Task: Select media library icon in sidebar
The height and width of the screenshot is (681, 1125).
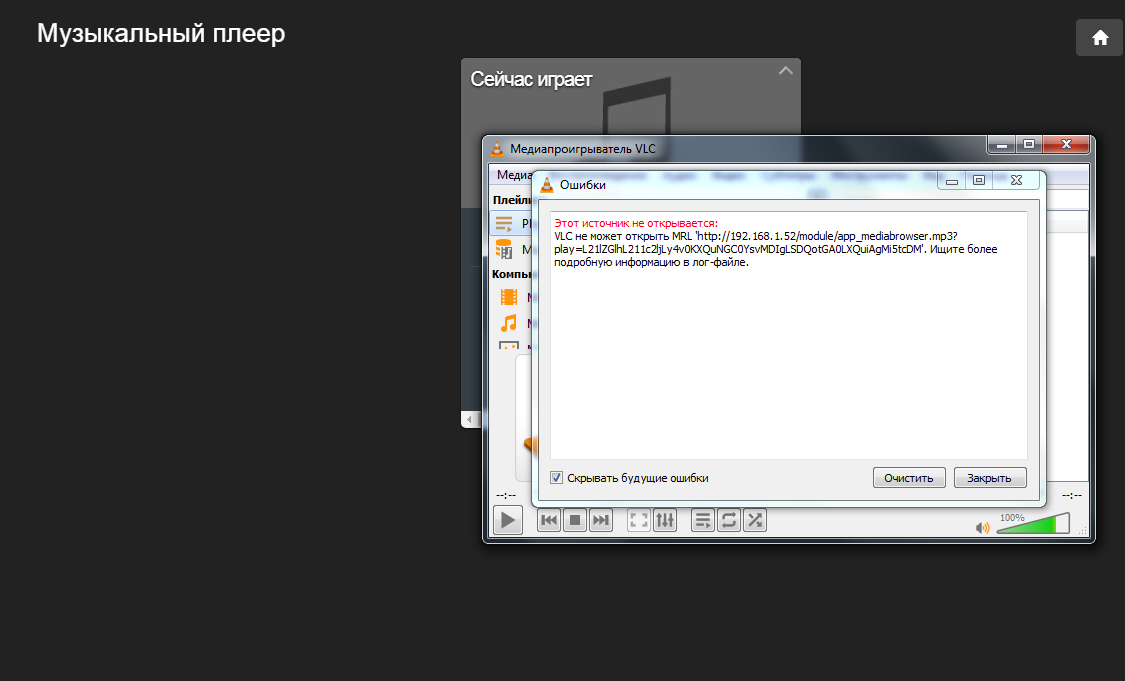Action: (504, 249)
